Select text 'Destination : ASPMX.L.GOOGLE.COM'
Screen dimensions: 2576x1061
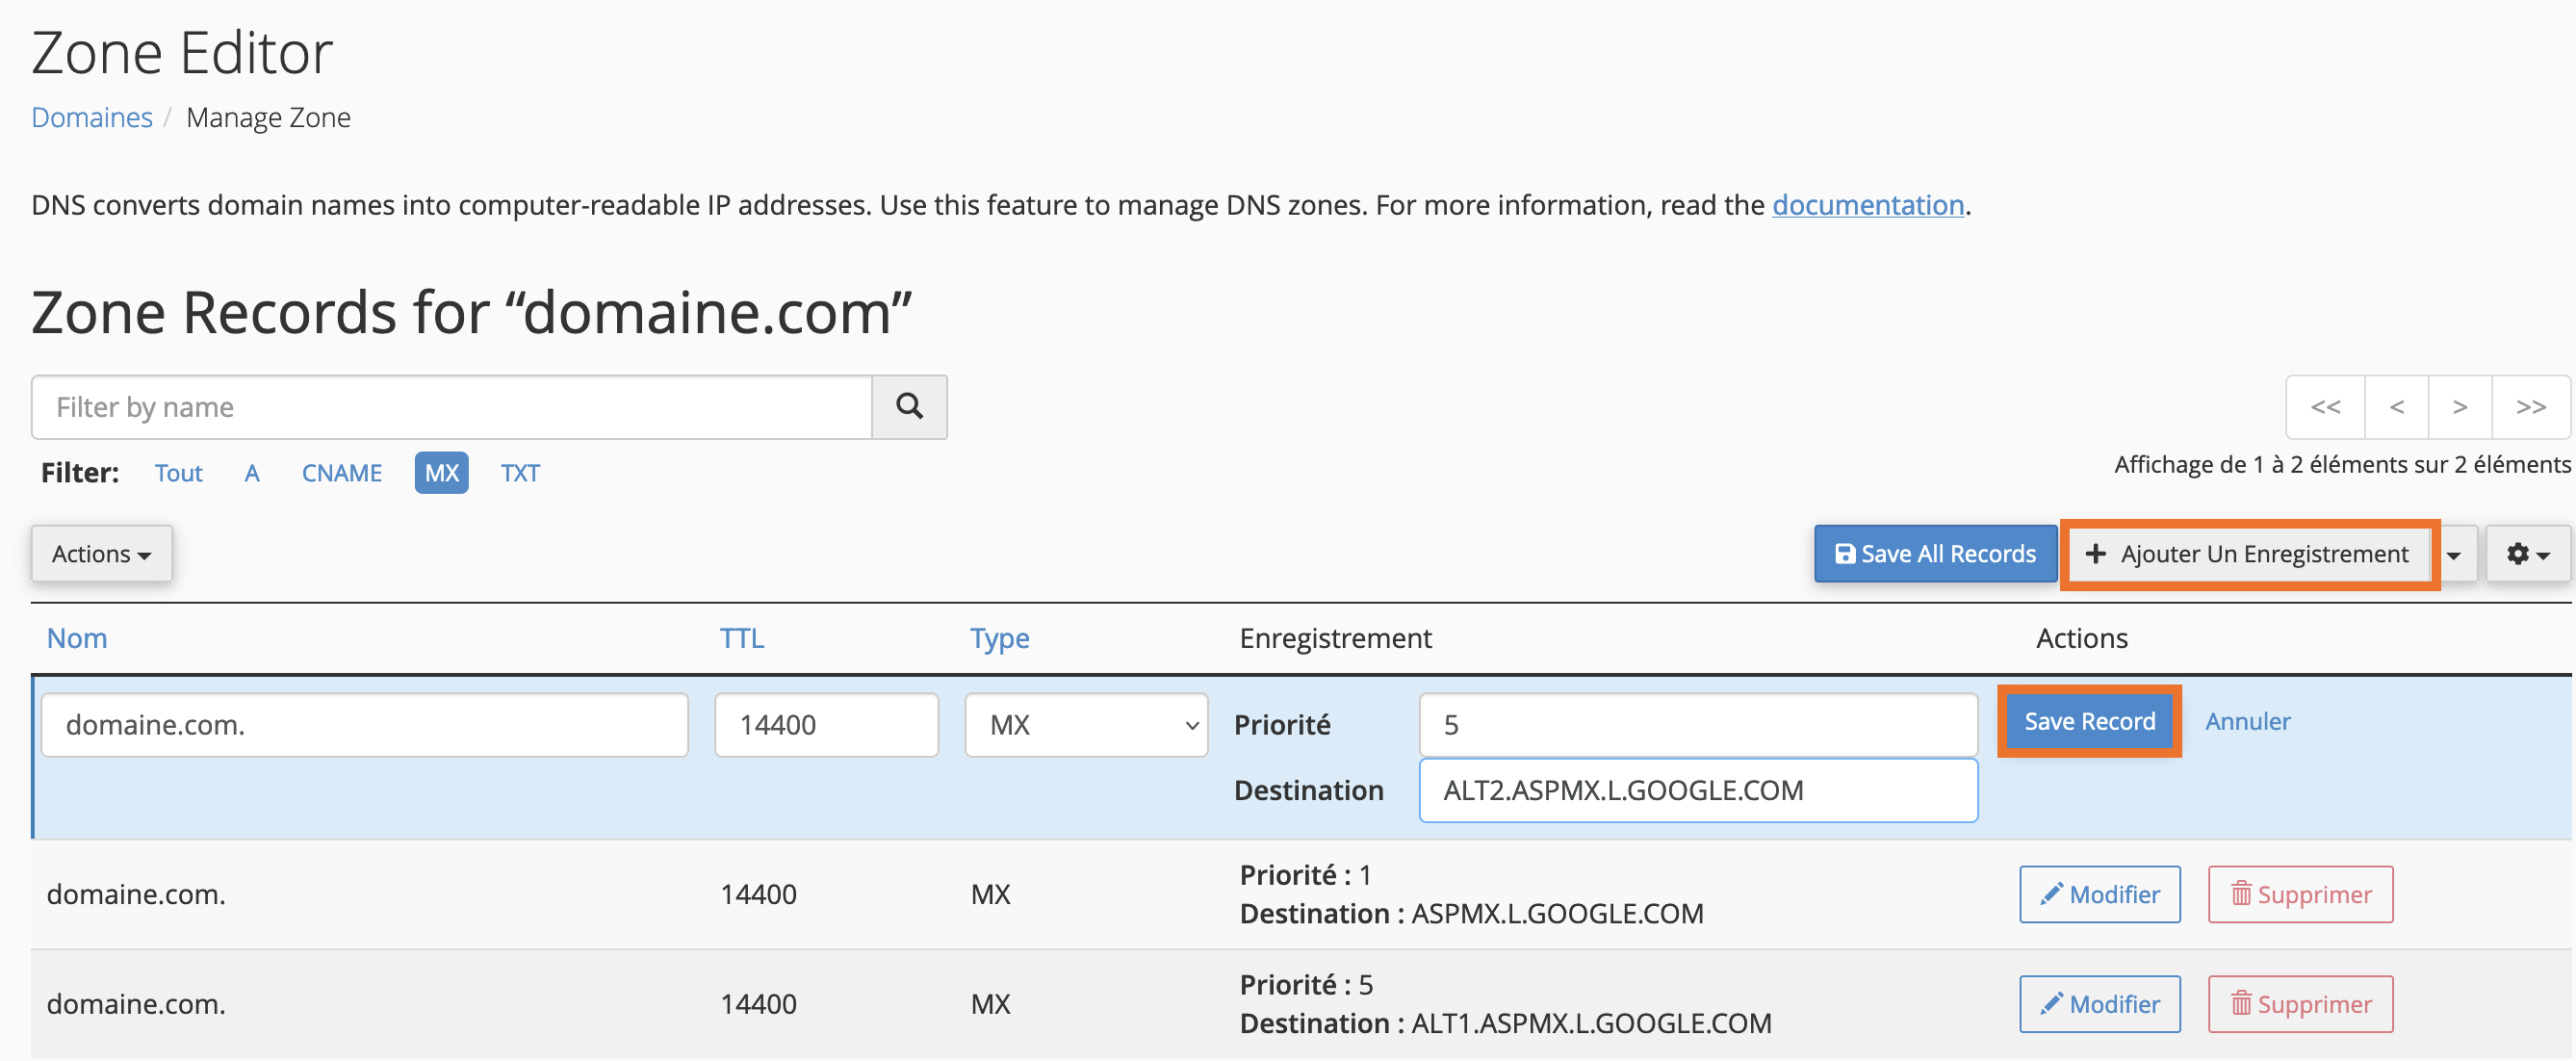(1471, 914)
